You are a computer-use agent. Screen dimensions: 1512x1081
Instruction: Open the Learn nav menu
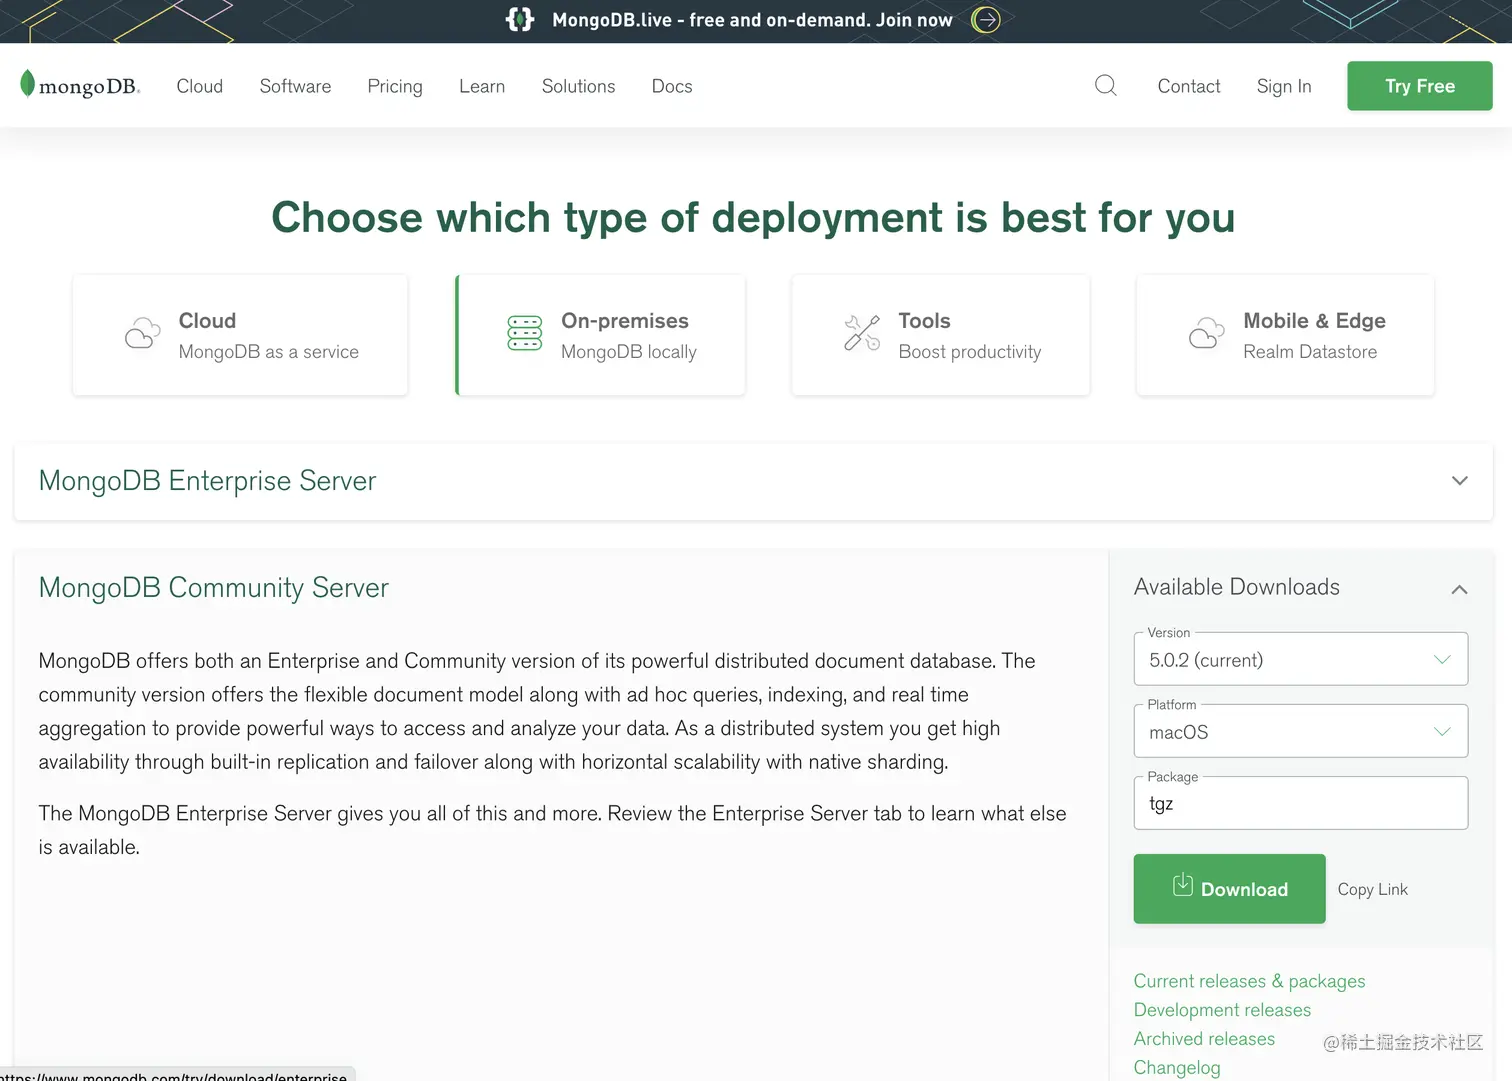[482, 86]
